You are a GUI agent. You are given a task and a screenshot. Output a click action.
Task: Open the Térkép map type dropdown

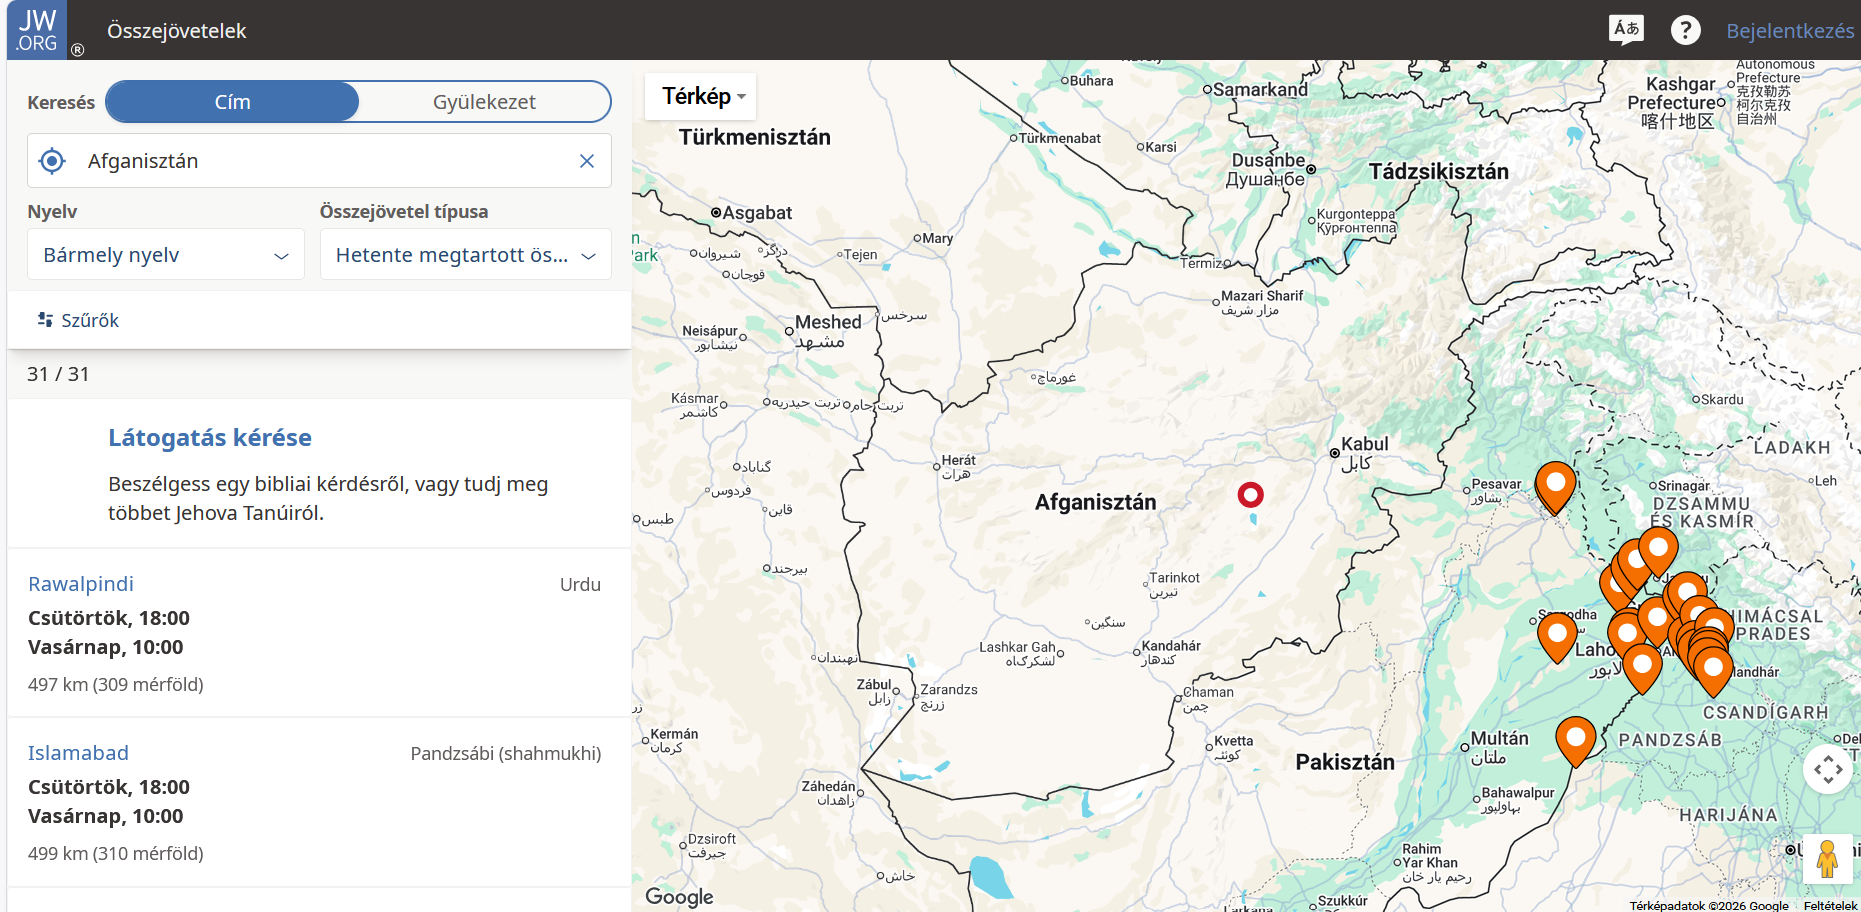click(703, 96)
